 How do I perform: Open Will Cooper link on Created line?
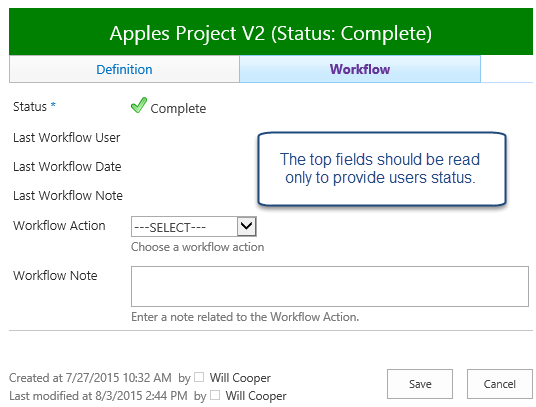point(240,378)
